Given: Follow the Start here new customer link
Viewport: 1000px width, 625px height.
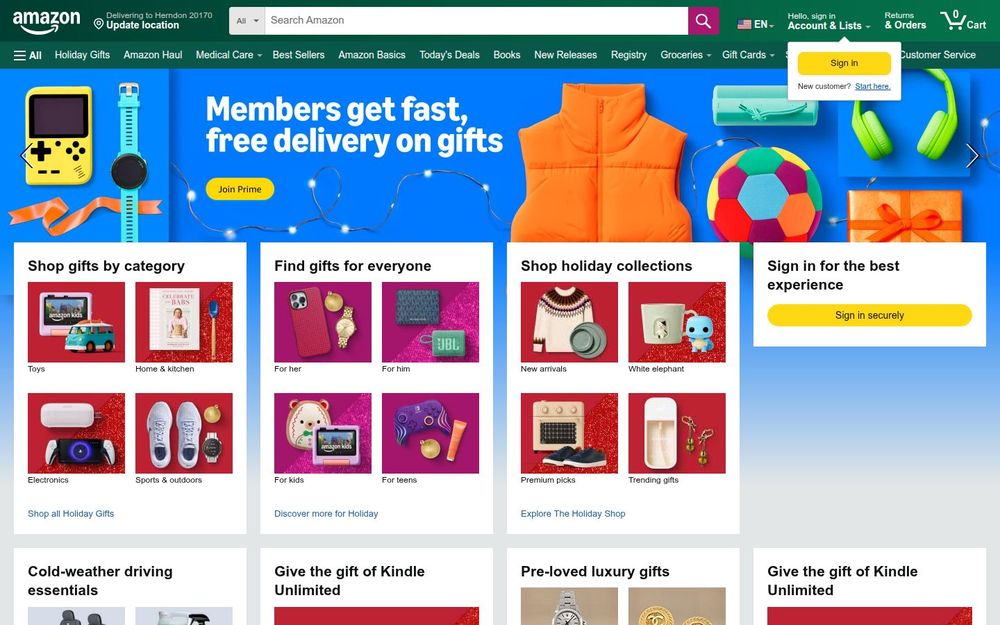Looking at the screenshot, I should (x=872, y=86).
